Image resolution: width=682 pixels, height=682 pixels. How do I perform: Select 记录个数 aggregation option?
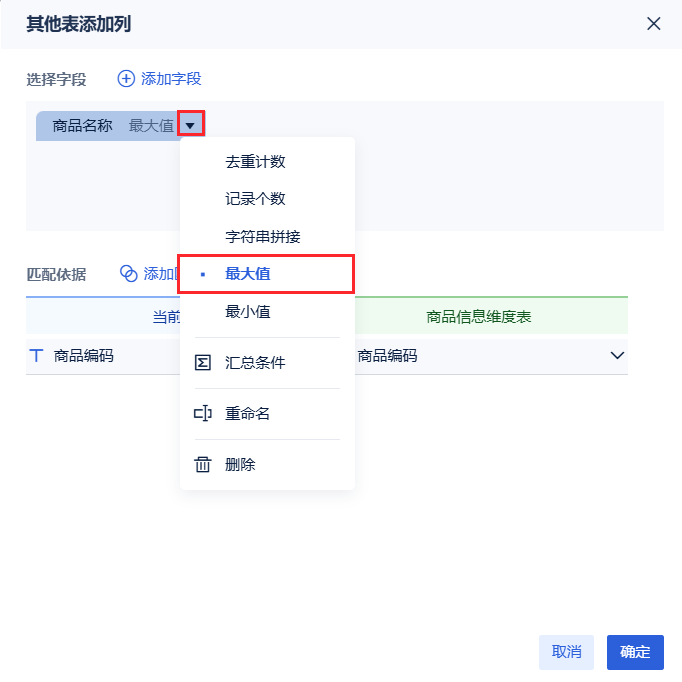(255, 199)
